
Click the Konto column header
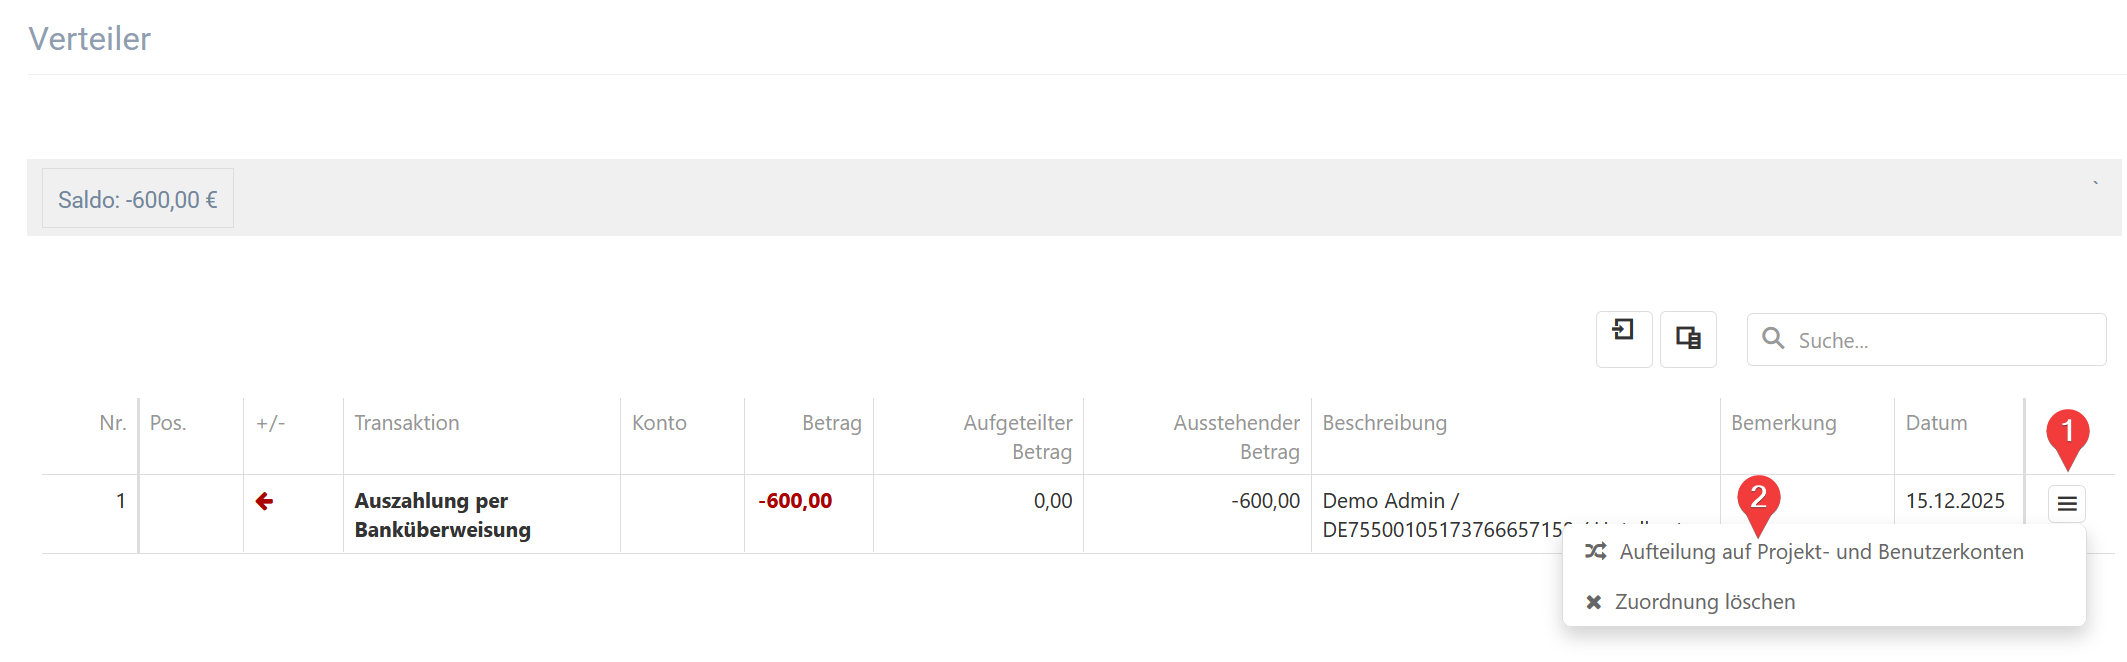659,423
